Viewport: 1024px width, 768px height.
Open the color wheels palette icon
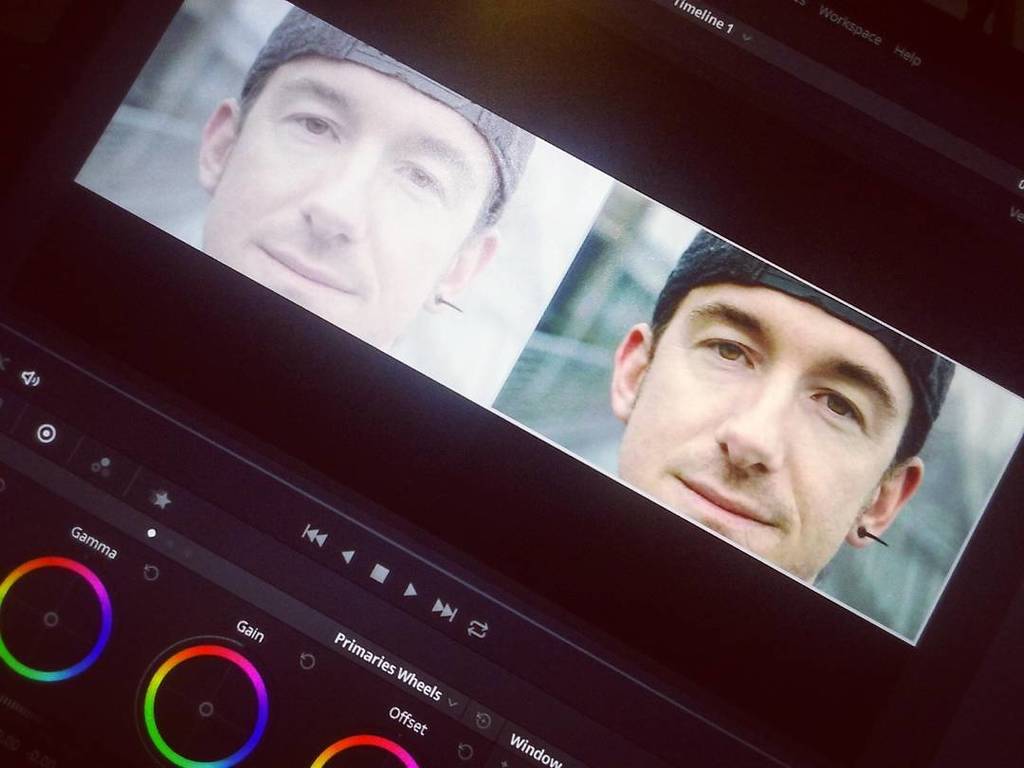(x=46, y=434)
